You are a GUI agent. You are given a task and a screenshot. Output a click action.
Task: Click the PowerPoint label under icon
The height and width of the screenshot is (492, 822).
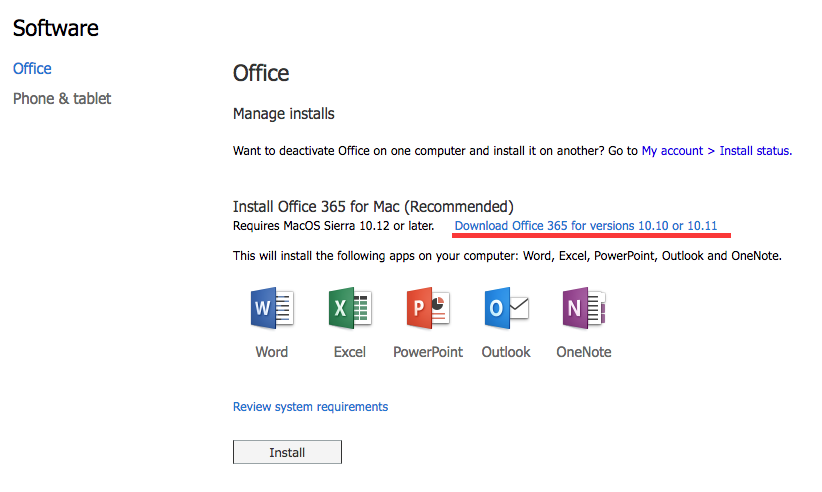[x=428, y=352]
